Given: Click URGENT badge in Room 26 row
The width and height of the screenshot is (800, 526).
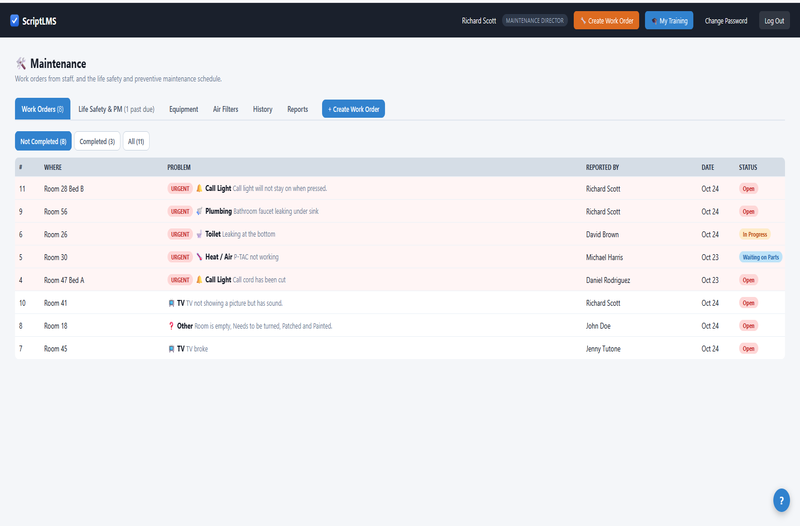Looking at the screenshot, I should (x=180, y=234).
